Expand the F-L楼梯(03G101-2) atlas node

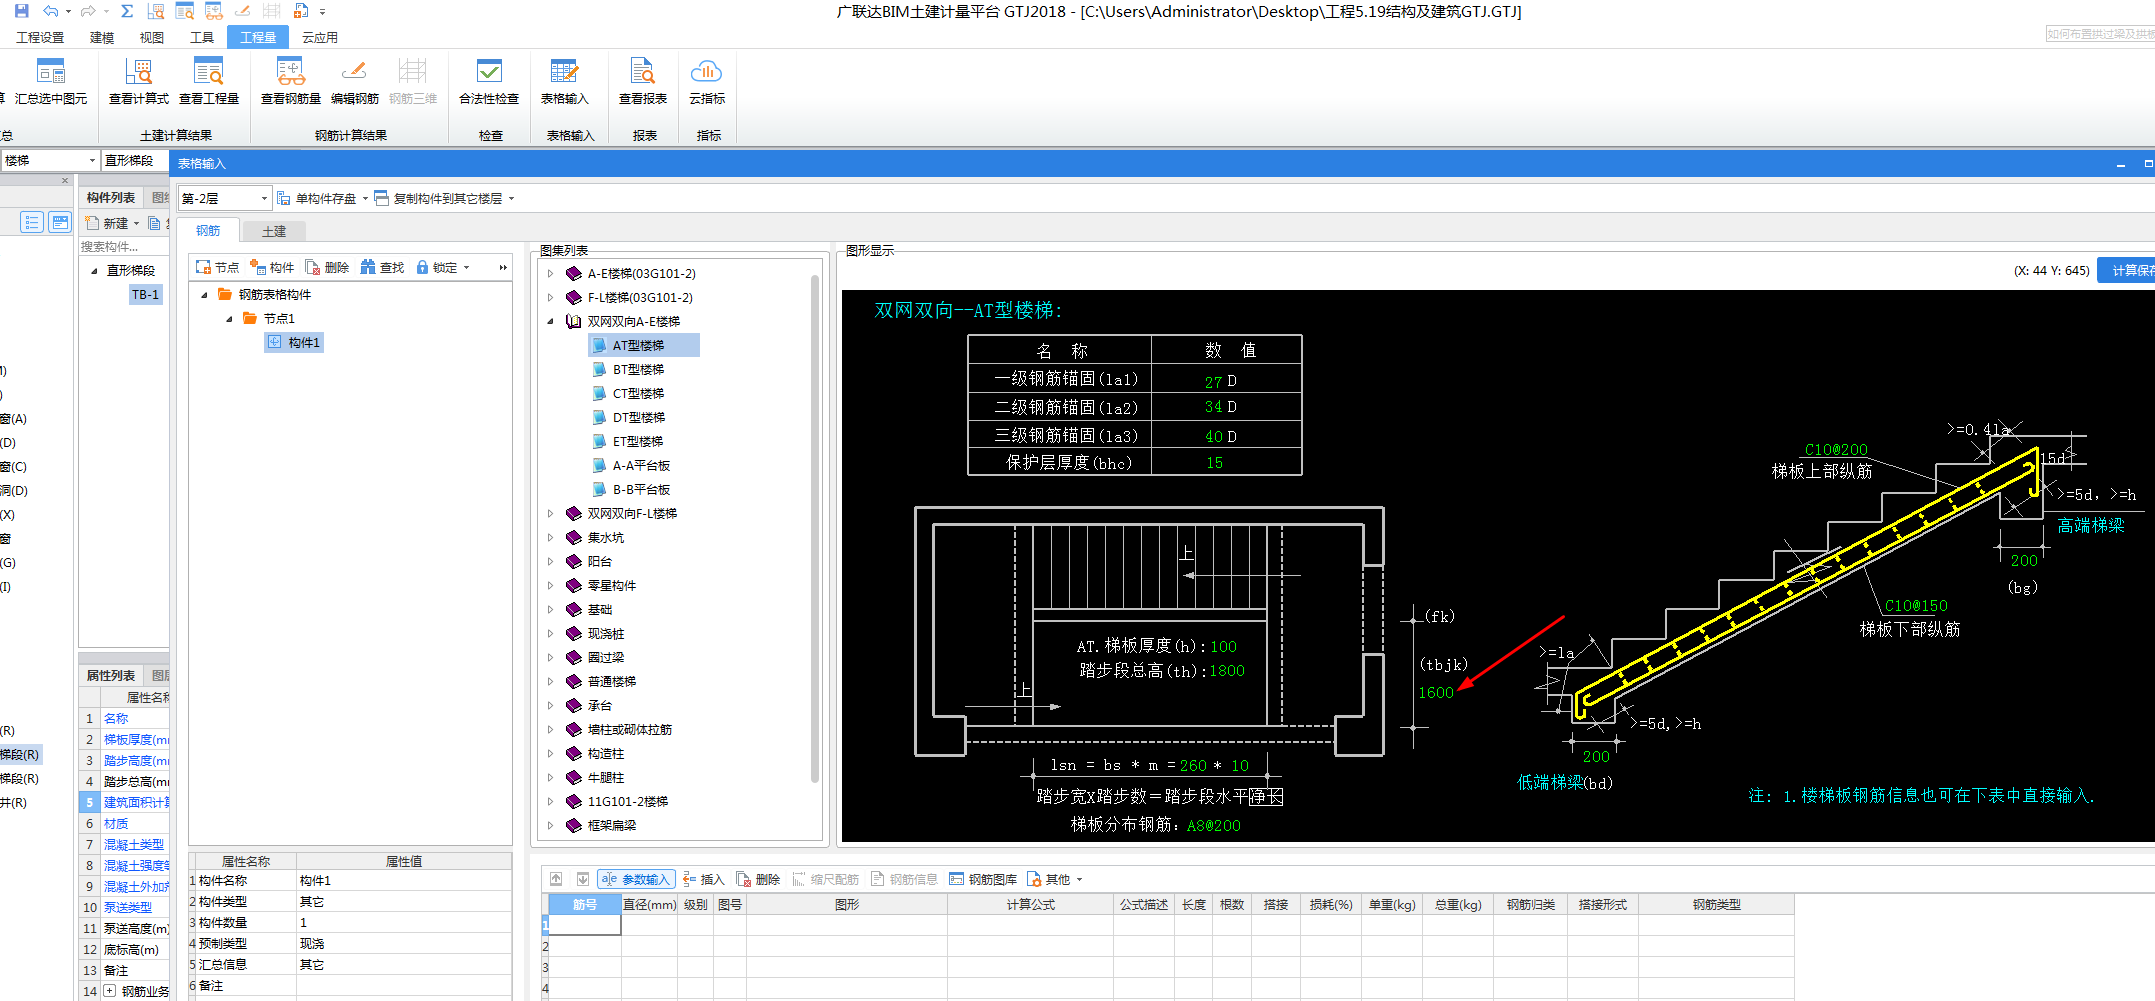pyautogui.click(x=550, y=297)
